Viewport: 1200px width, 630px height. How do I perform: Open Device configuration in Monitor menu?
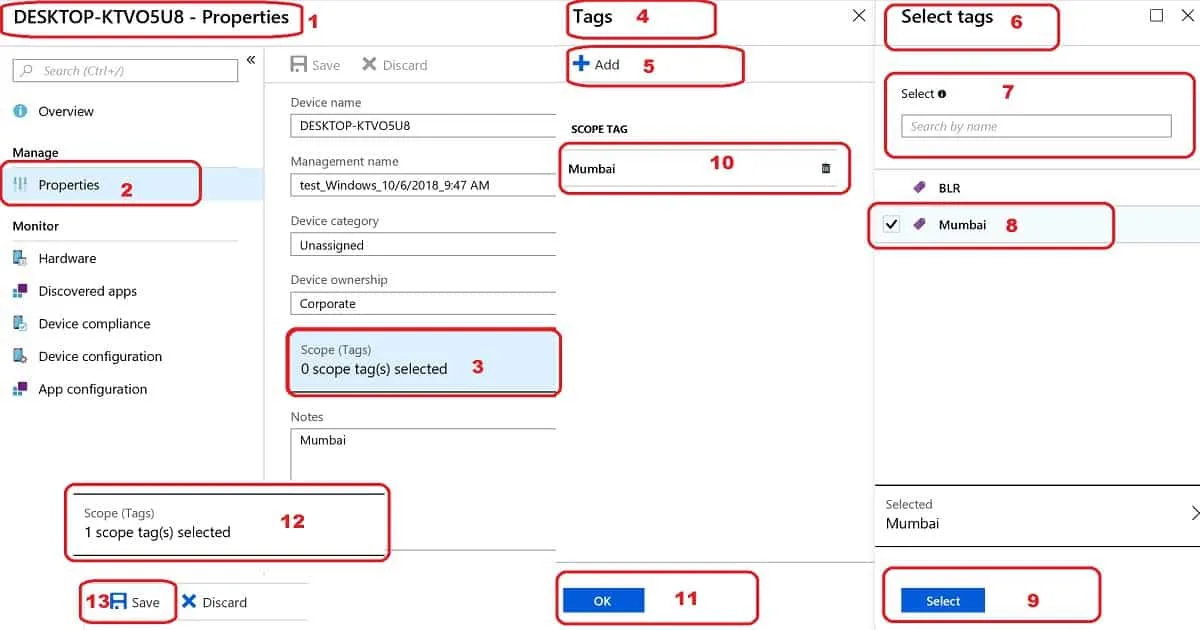tap(99, 356)
